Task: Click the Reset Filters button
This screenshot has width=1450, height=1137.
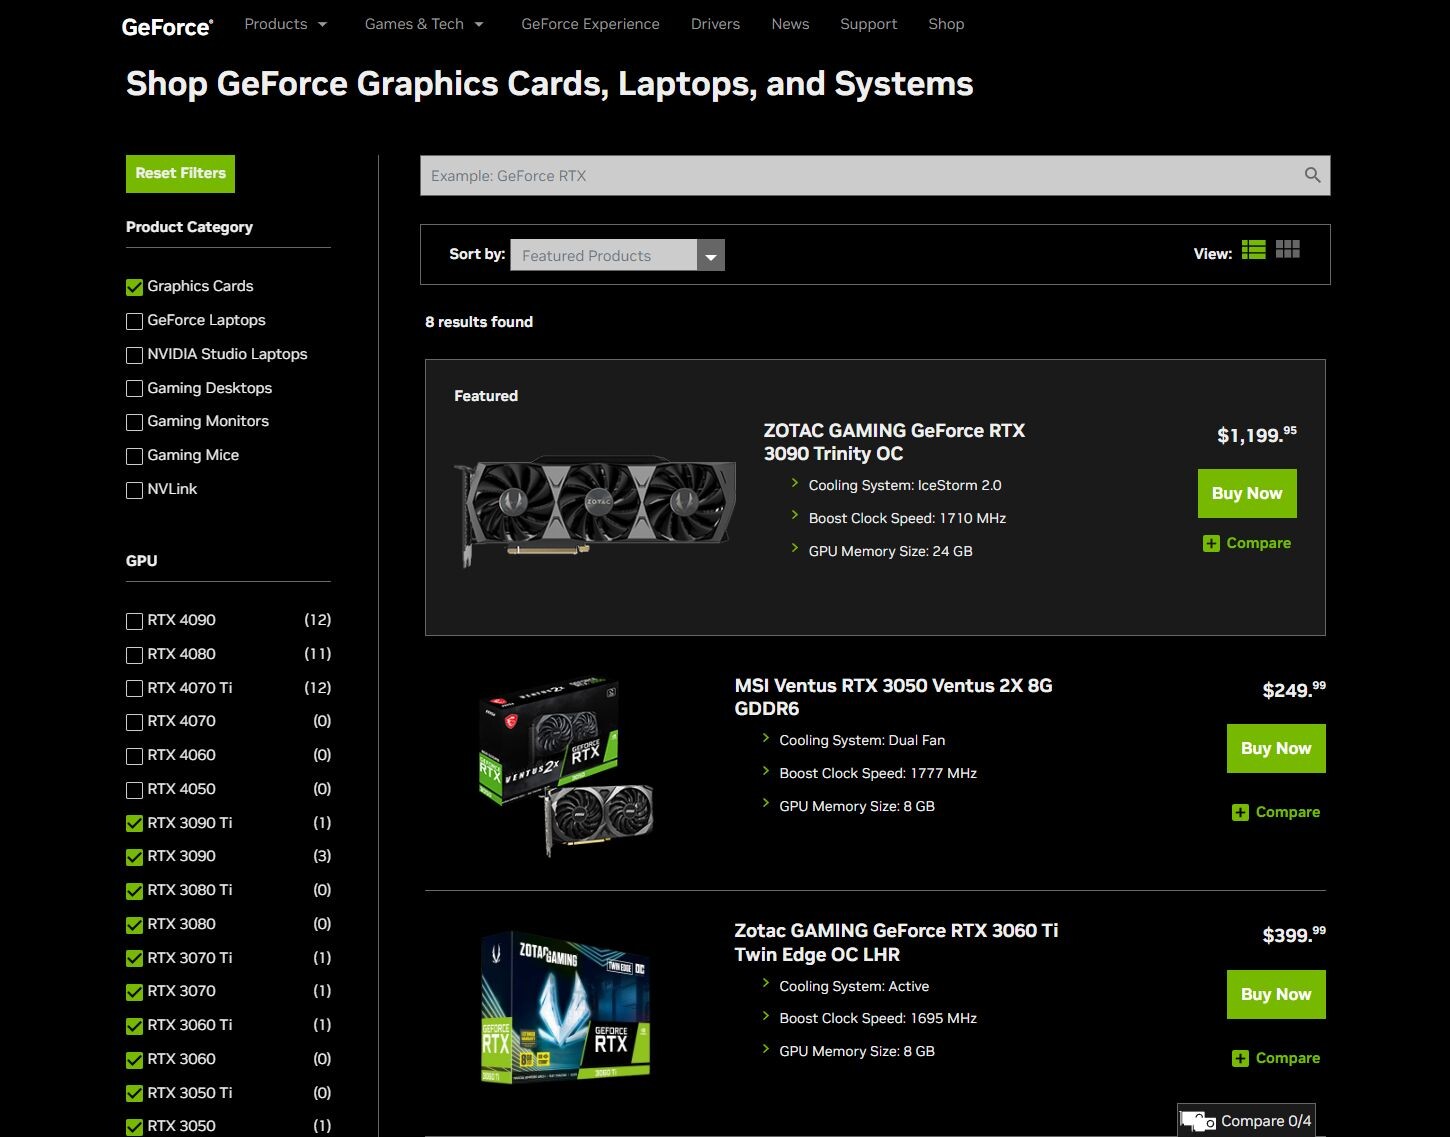Action: tap(180, 174)
